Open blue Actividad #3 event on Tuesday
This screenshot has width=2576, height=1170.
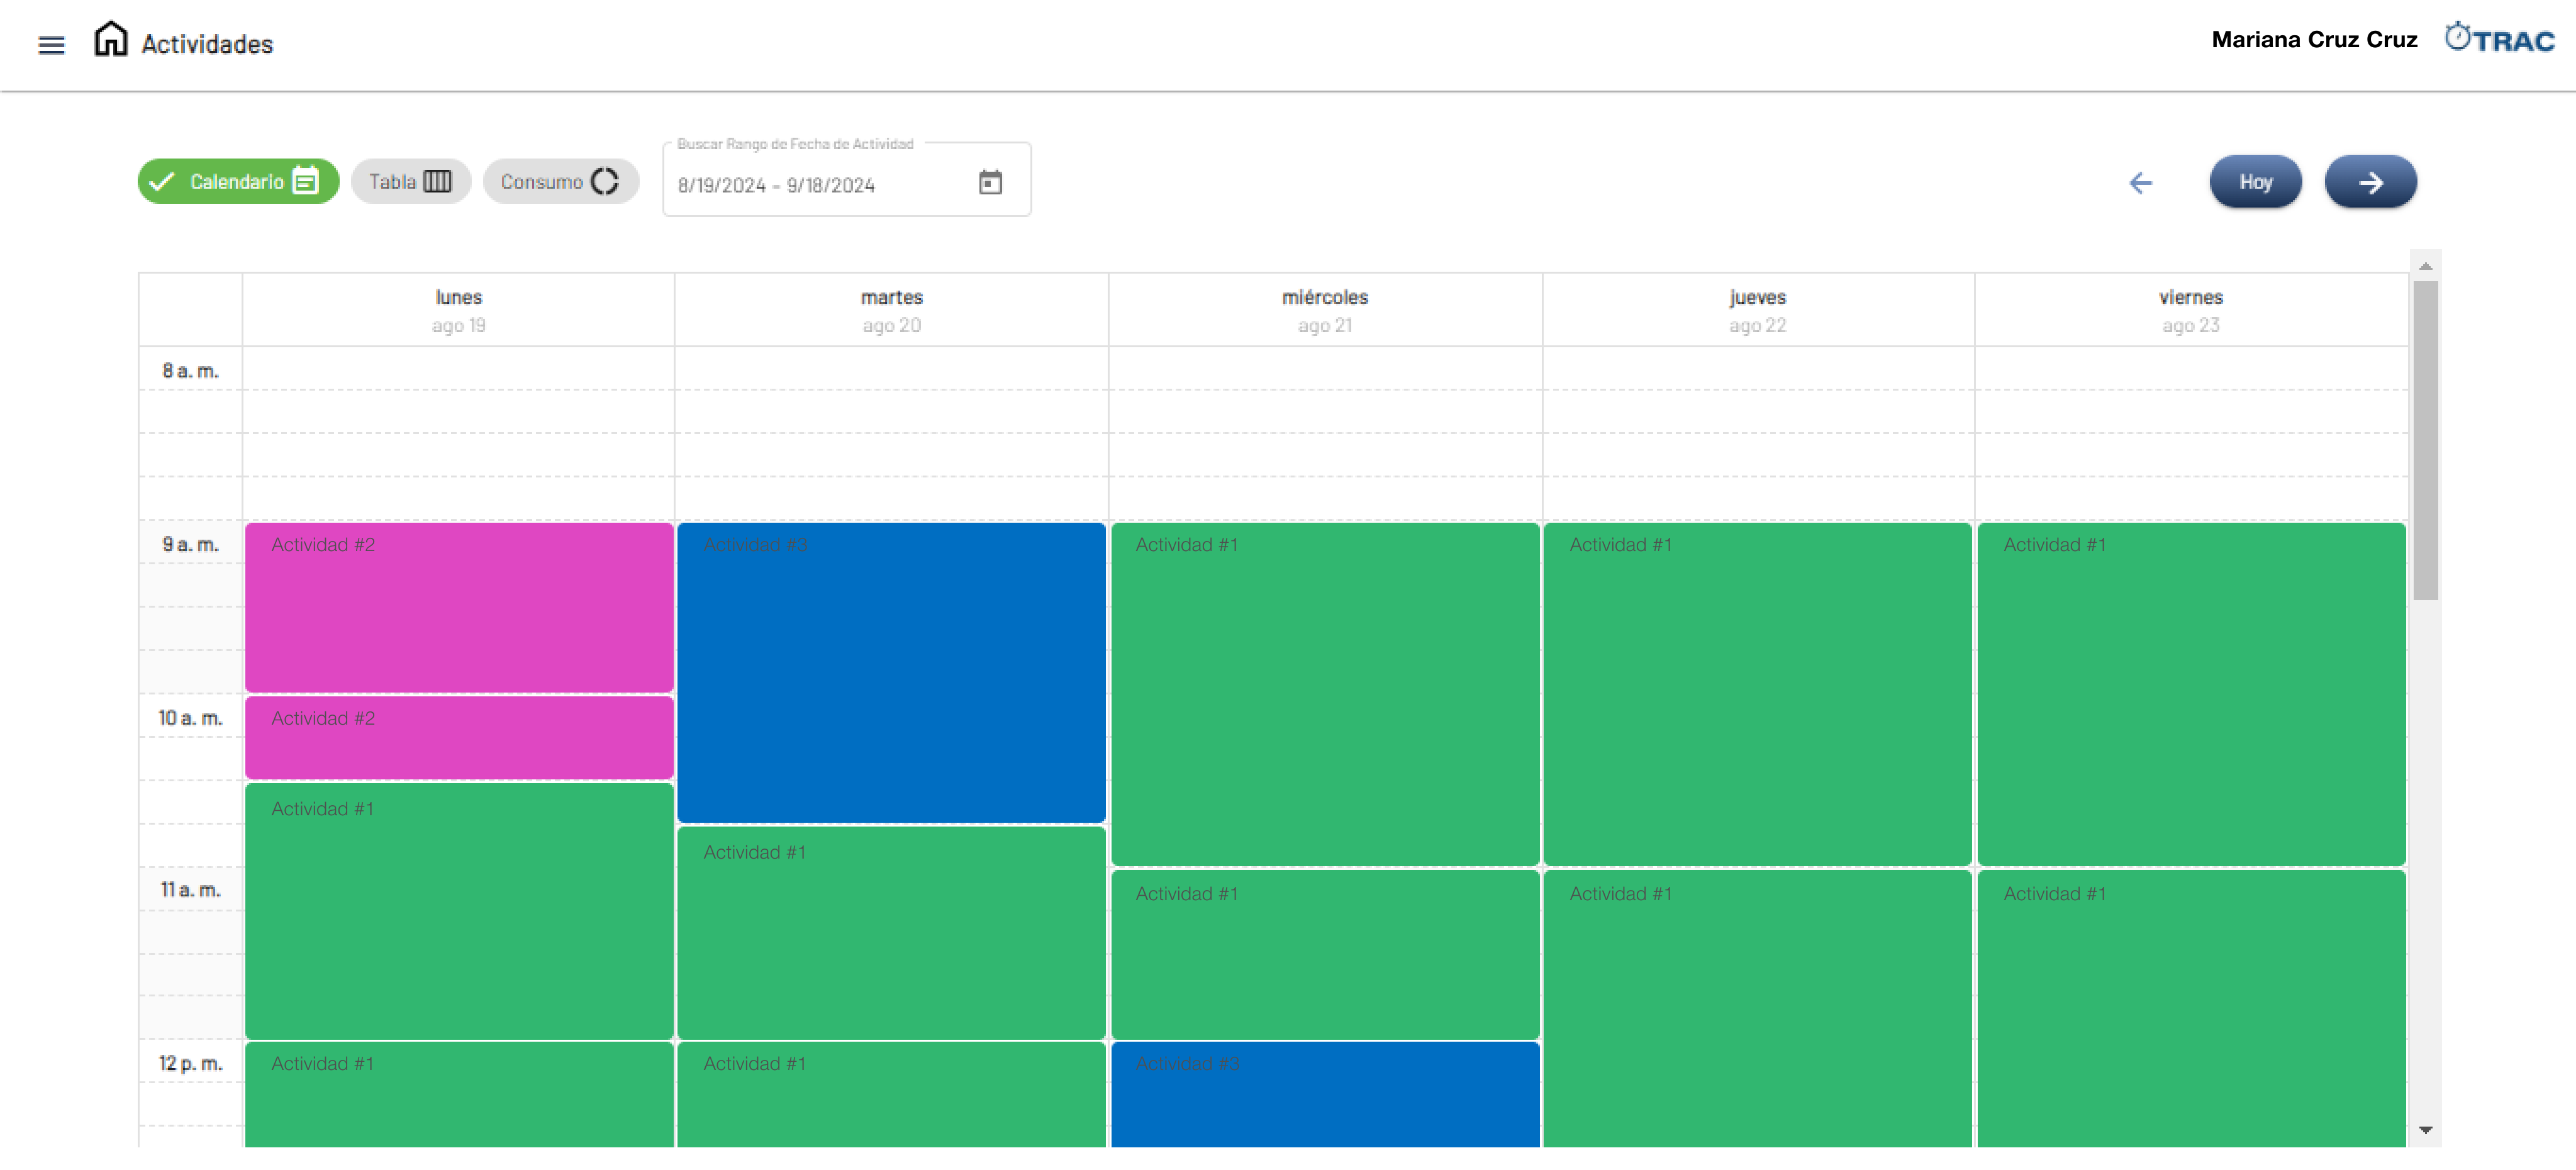[891, 672]
